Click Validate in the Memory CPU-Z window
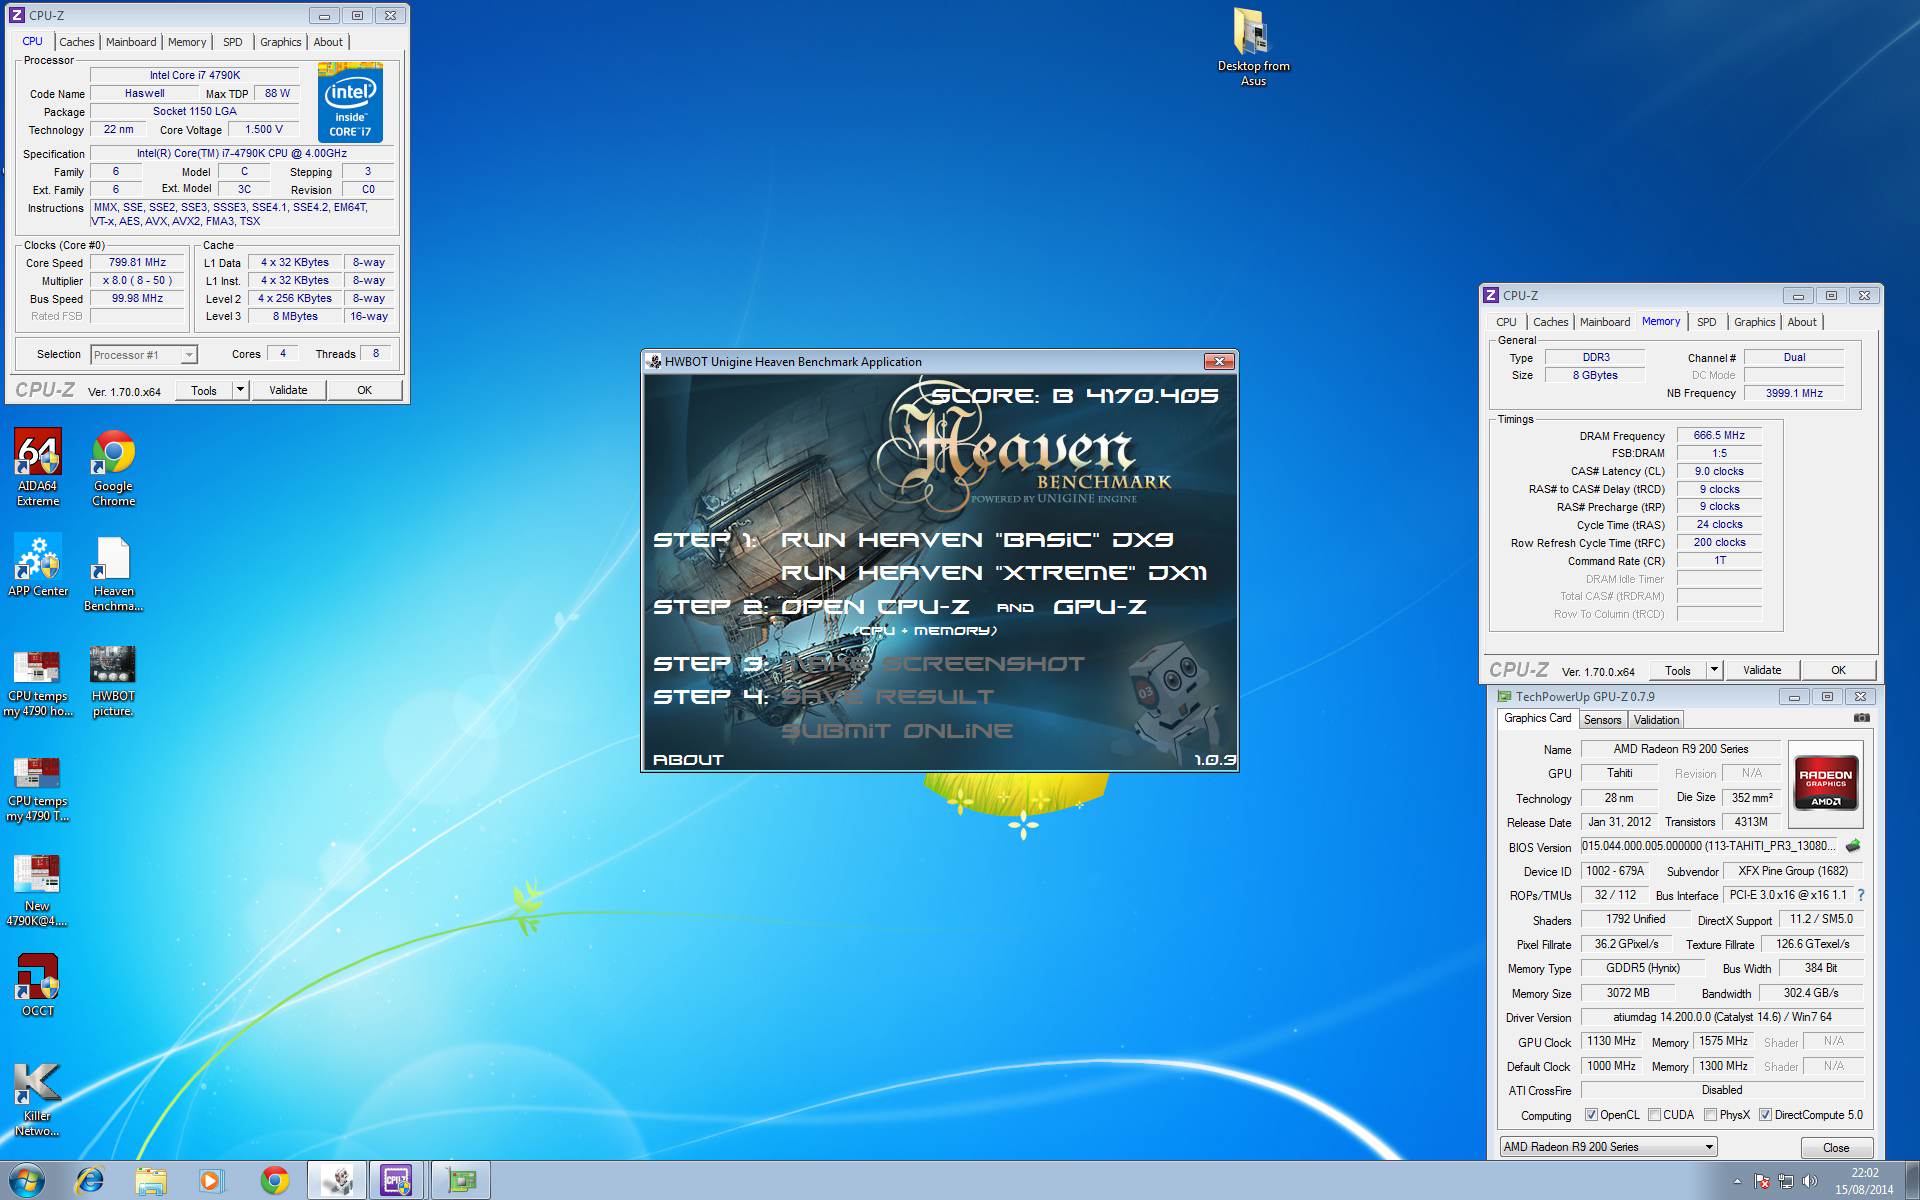 coord(1762,670)
